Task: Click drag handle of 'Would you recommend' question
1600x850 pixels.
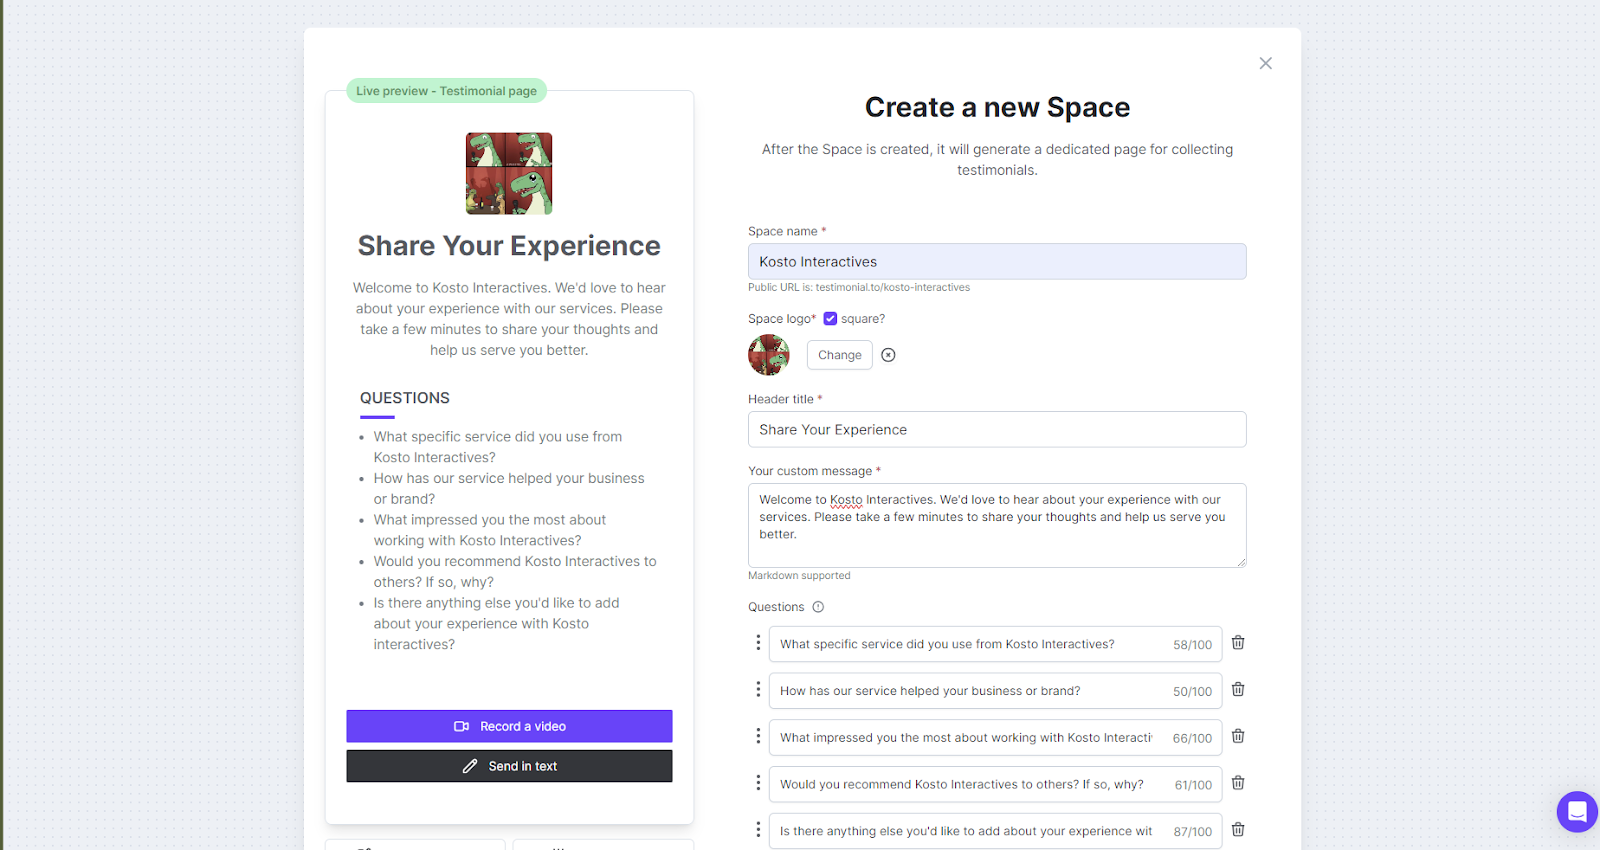Action: click(758, 783)
